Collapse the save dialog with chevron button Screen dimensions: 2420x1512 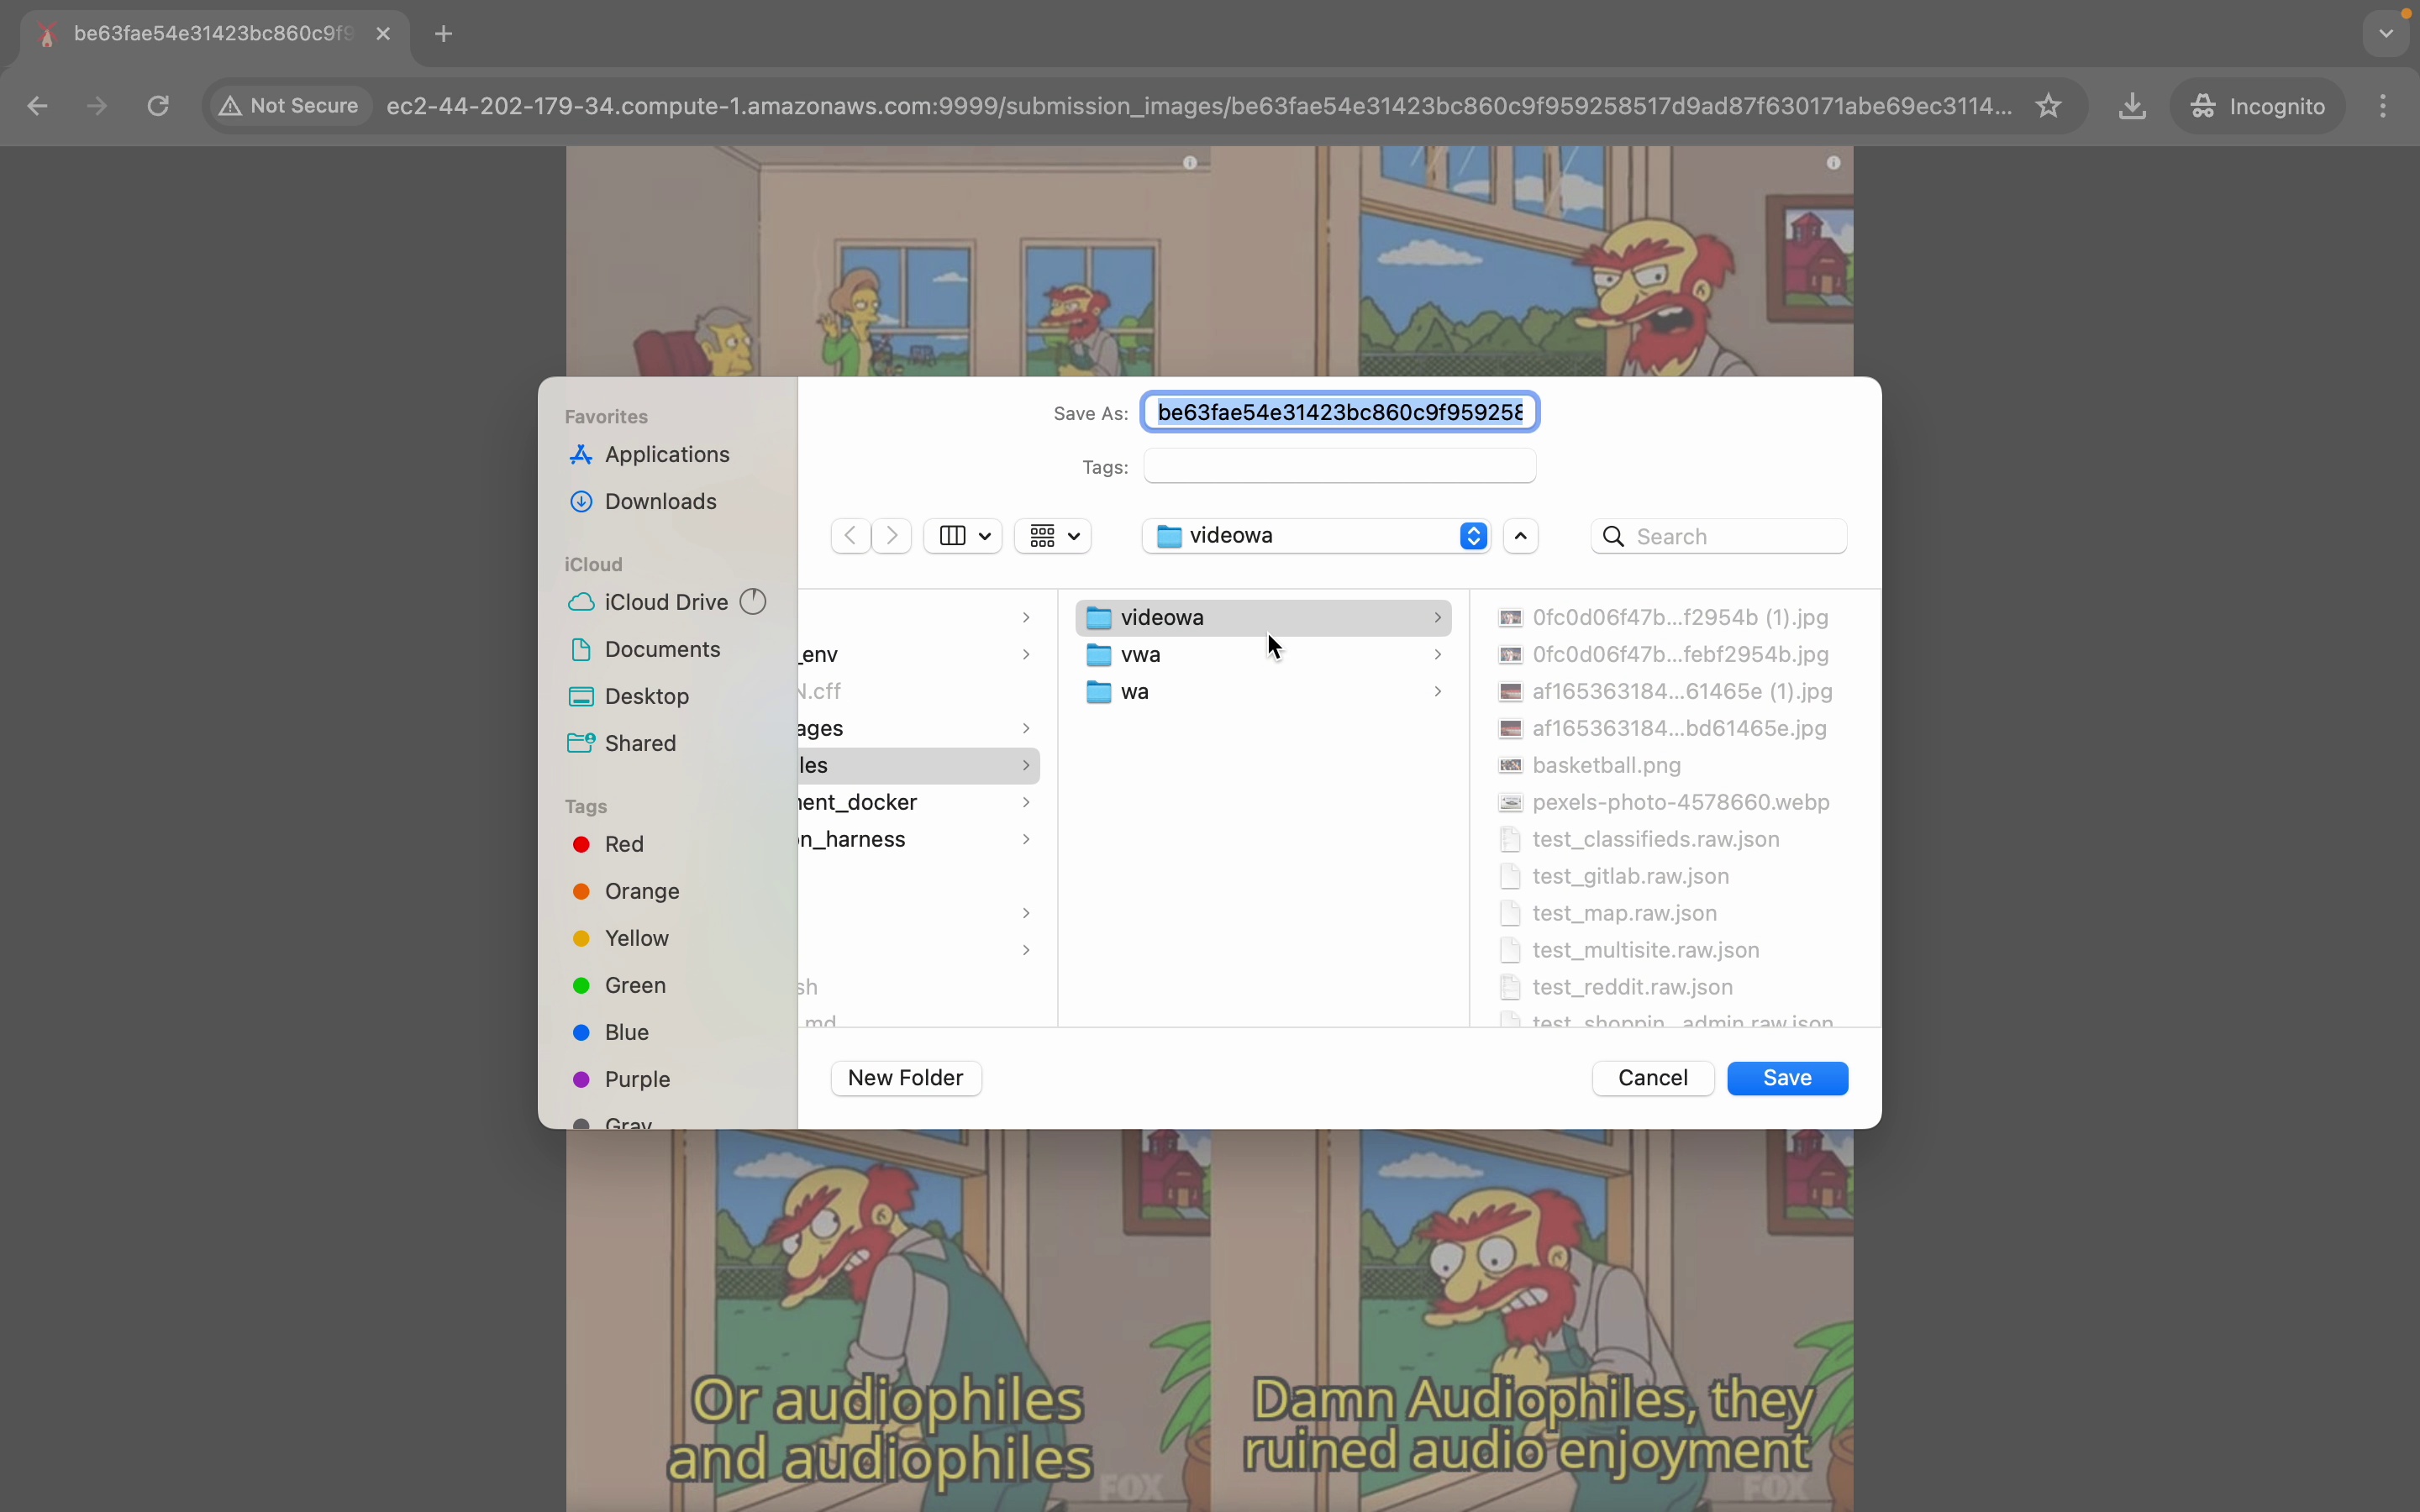point(1521,536)
